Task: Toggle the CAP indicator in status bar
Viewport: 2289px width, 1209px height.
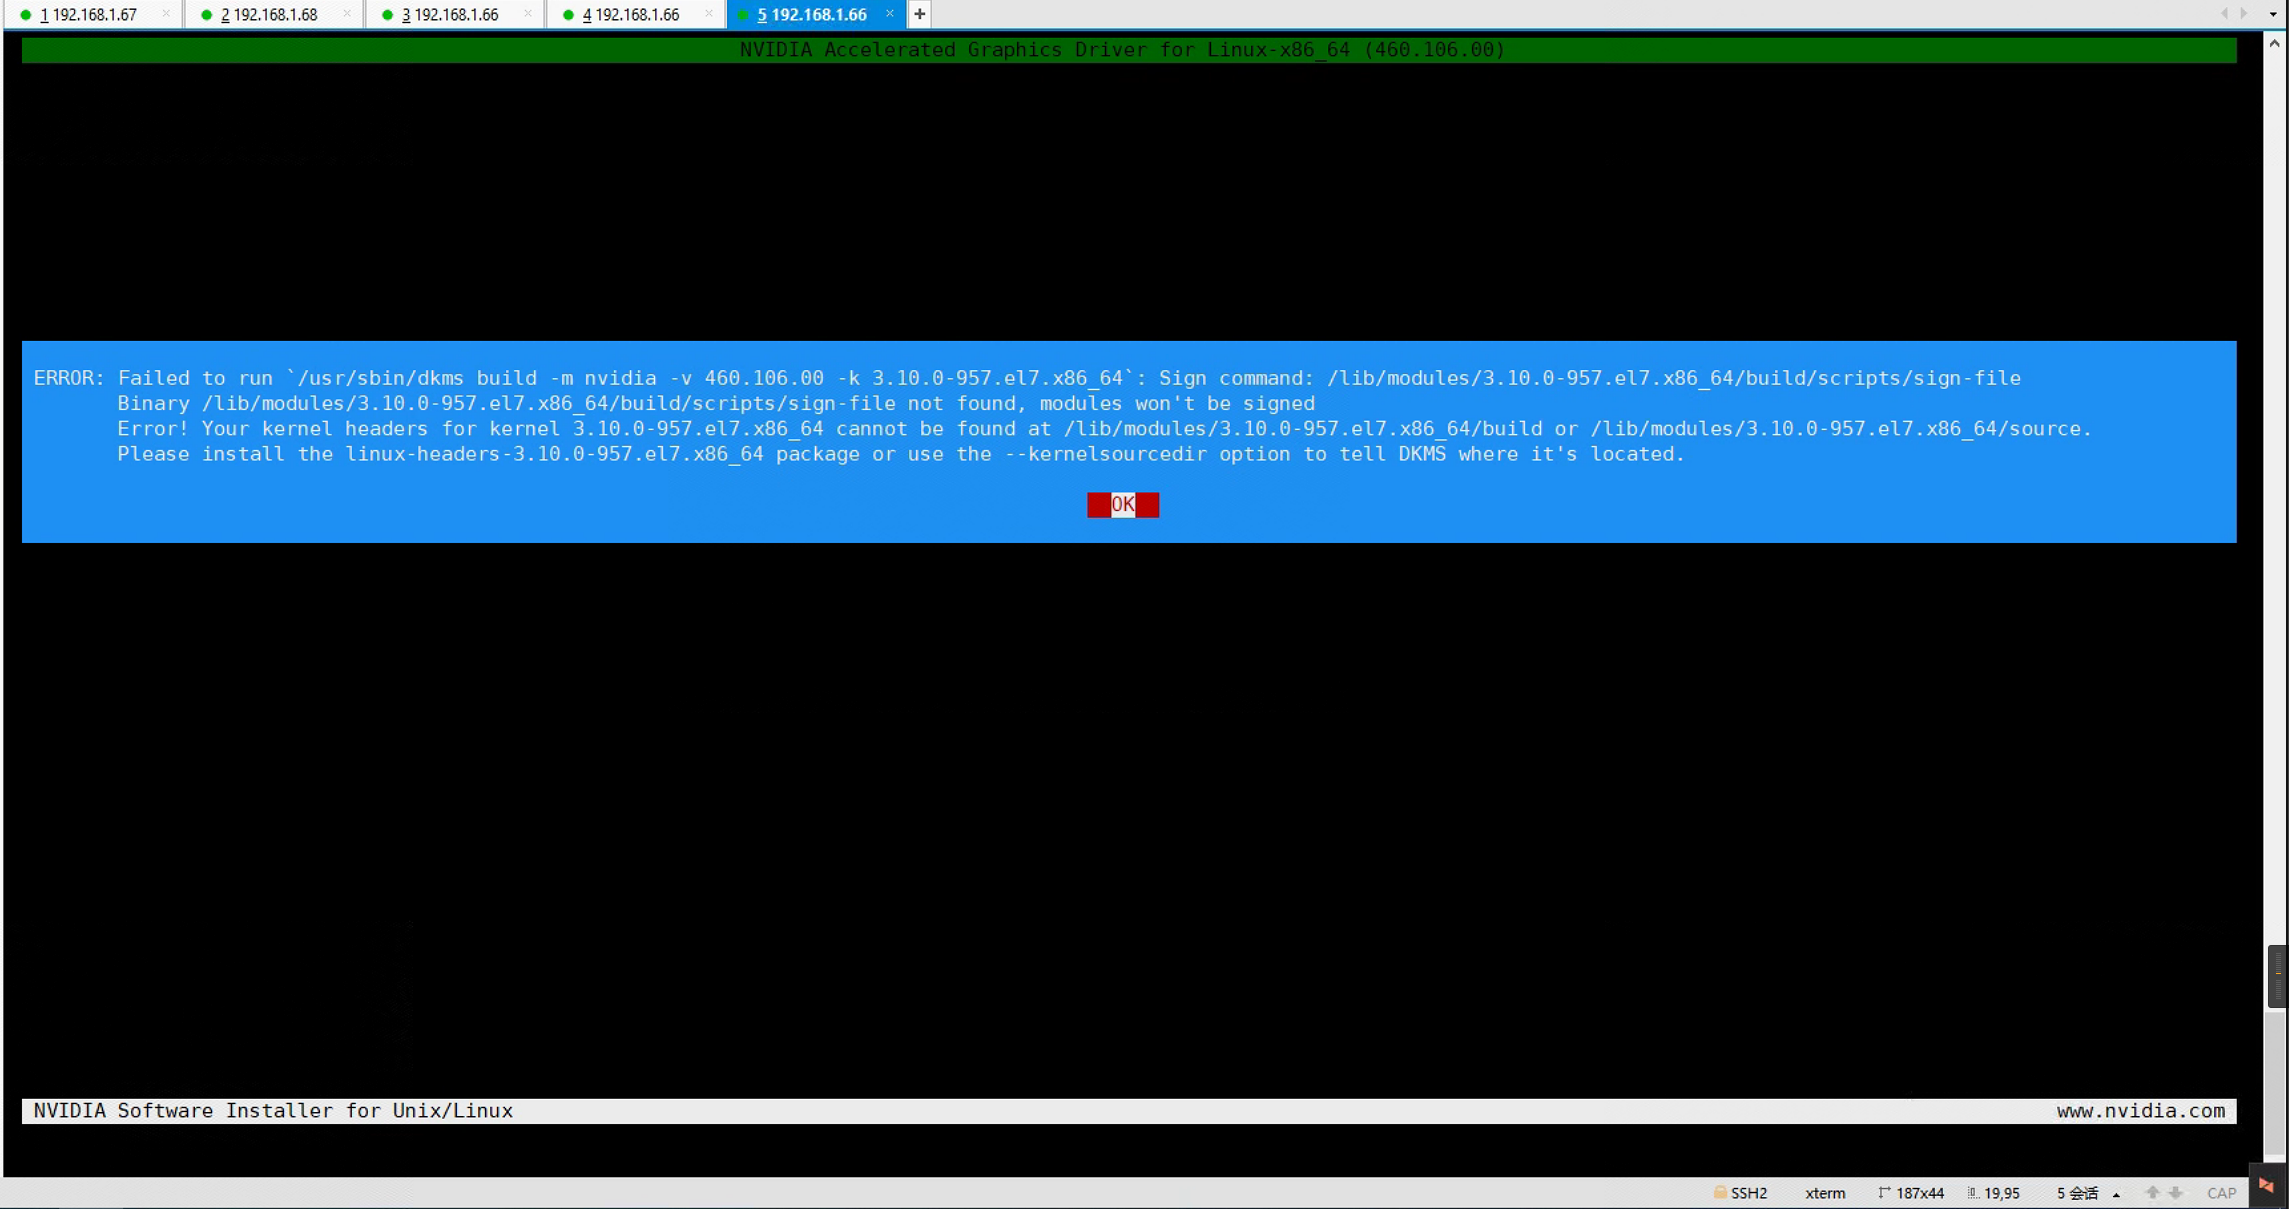Action: tap(2221, 1192)
